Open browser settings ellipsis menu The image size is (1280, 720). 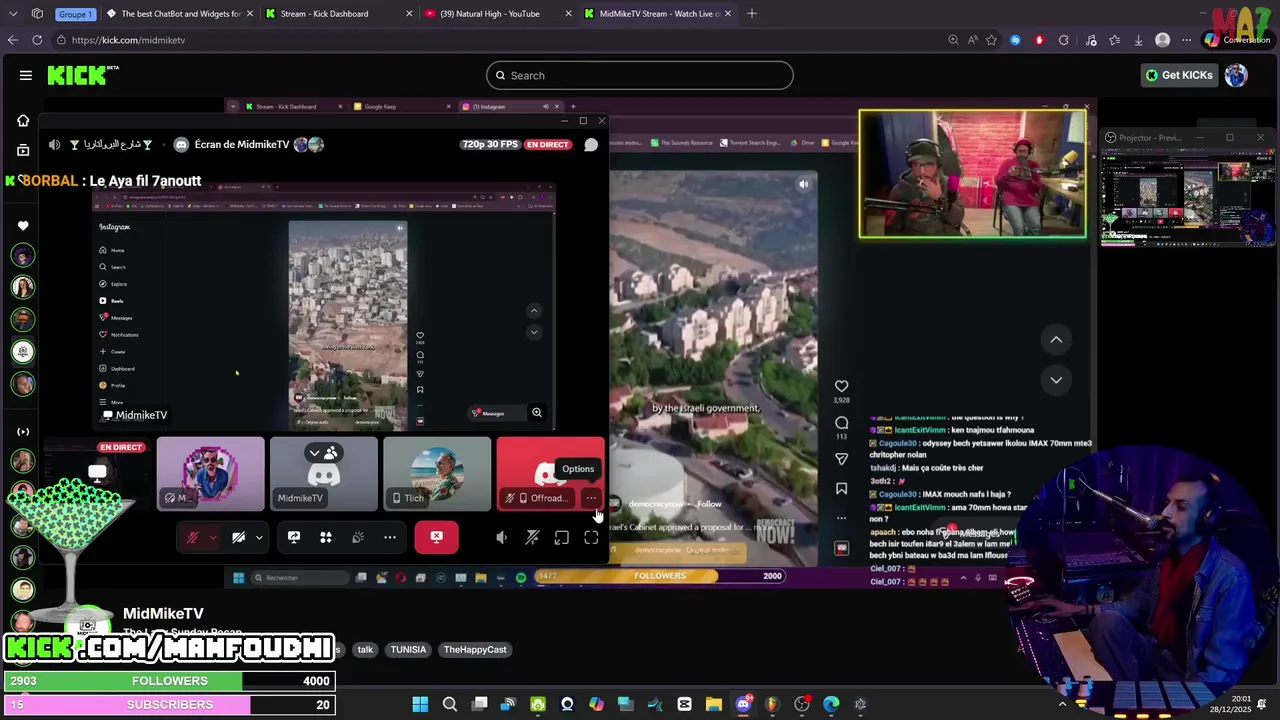(x=1187, y=40)
